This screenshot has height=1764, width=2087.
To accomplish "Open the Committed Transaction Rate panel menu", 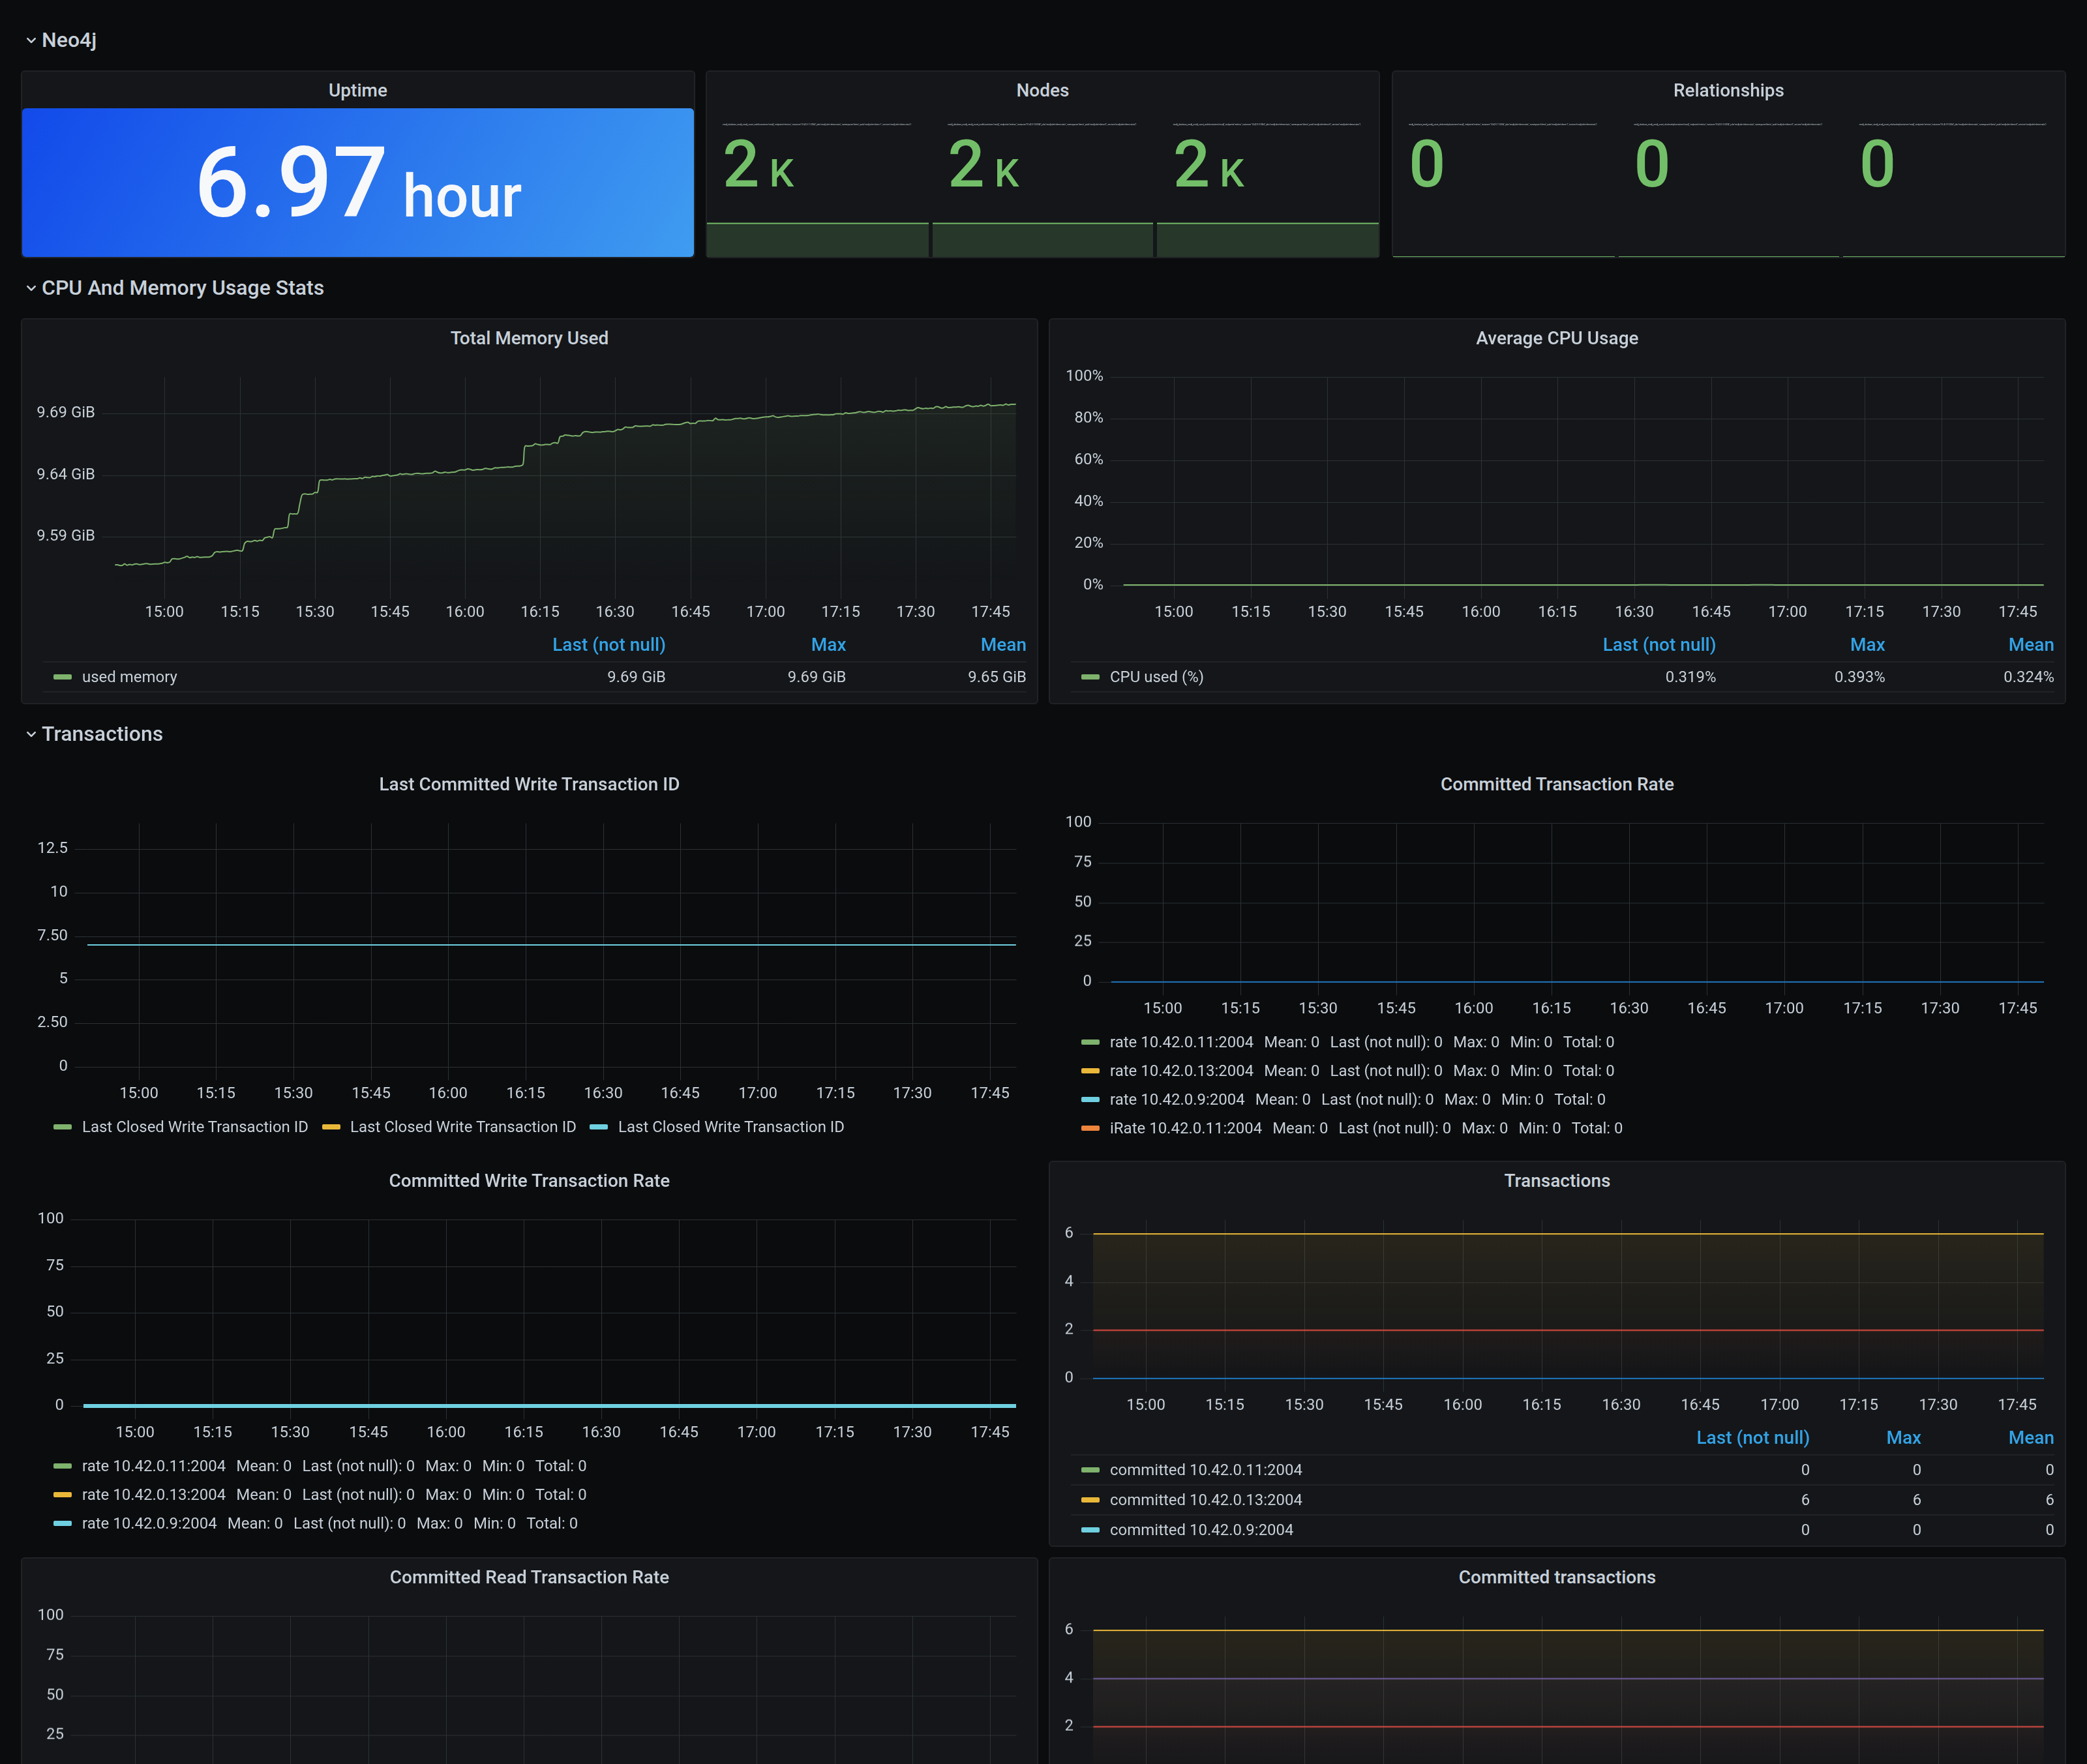I will [1557, 784].
